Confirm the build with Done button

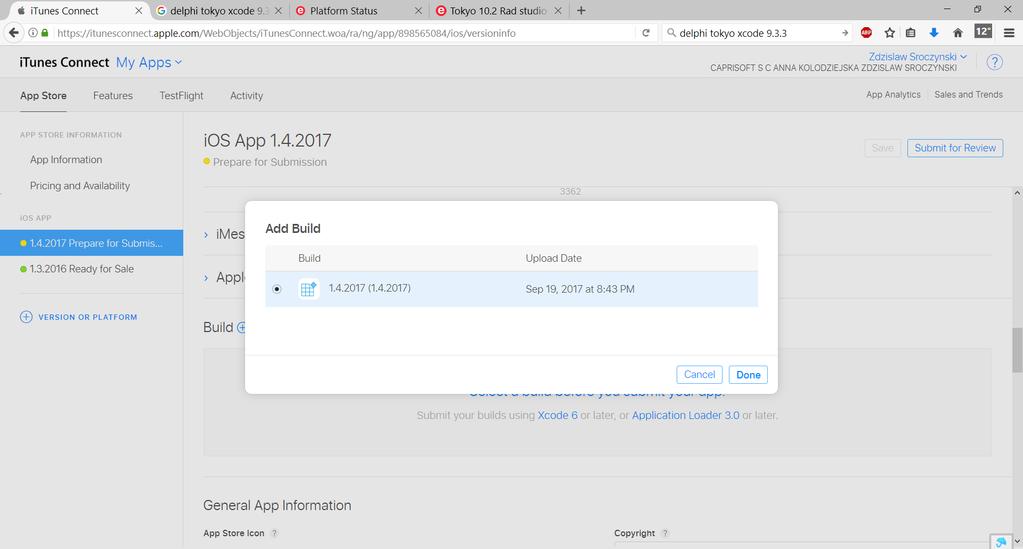(x=748, y=375)
